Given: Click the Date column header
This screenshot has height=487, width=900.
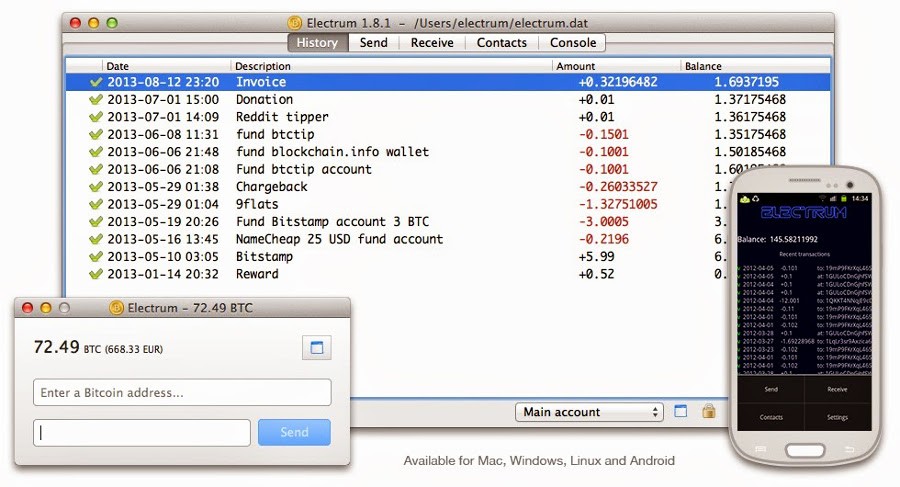Looking at the screenshot, I should coord(166,65).
